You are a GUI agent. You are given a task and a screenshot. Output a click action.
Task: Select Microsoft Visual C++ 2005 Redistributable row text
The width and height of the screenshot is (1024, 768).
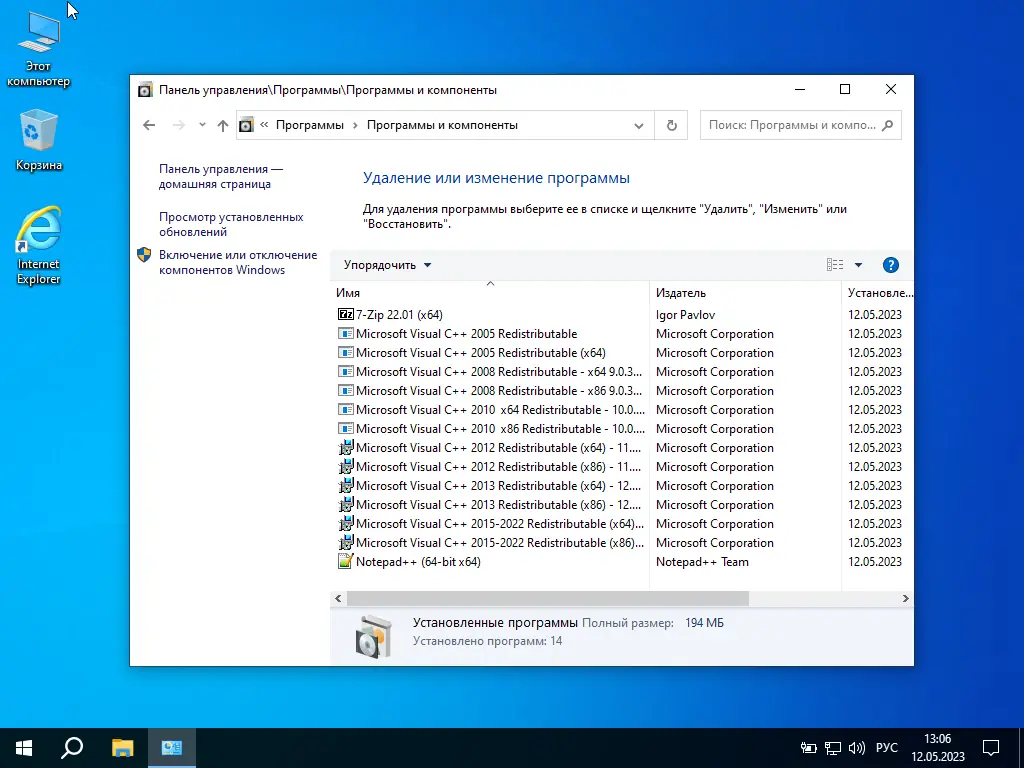466,334
